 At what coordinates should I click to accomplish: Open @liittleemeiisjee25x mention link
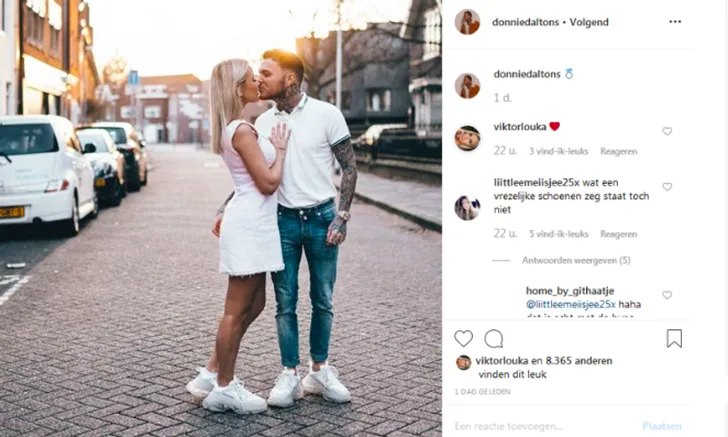(571, 305)
